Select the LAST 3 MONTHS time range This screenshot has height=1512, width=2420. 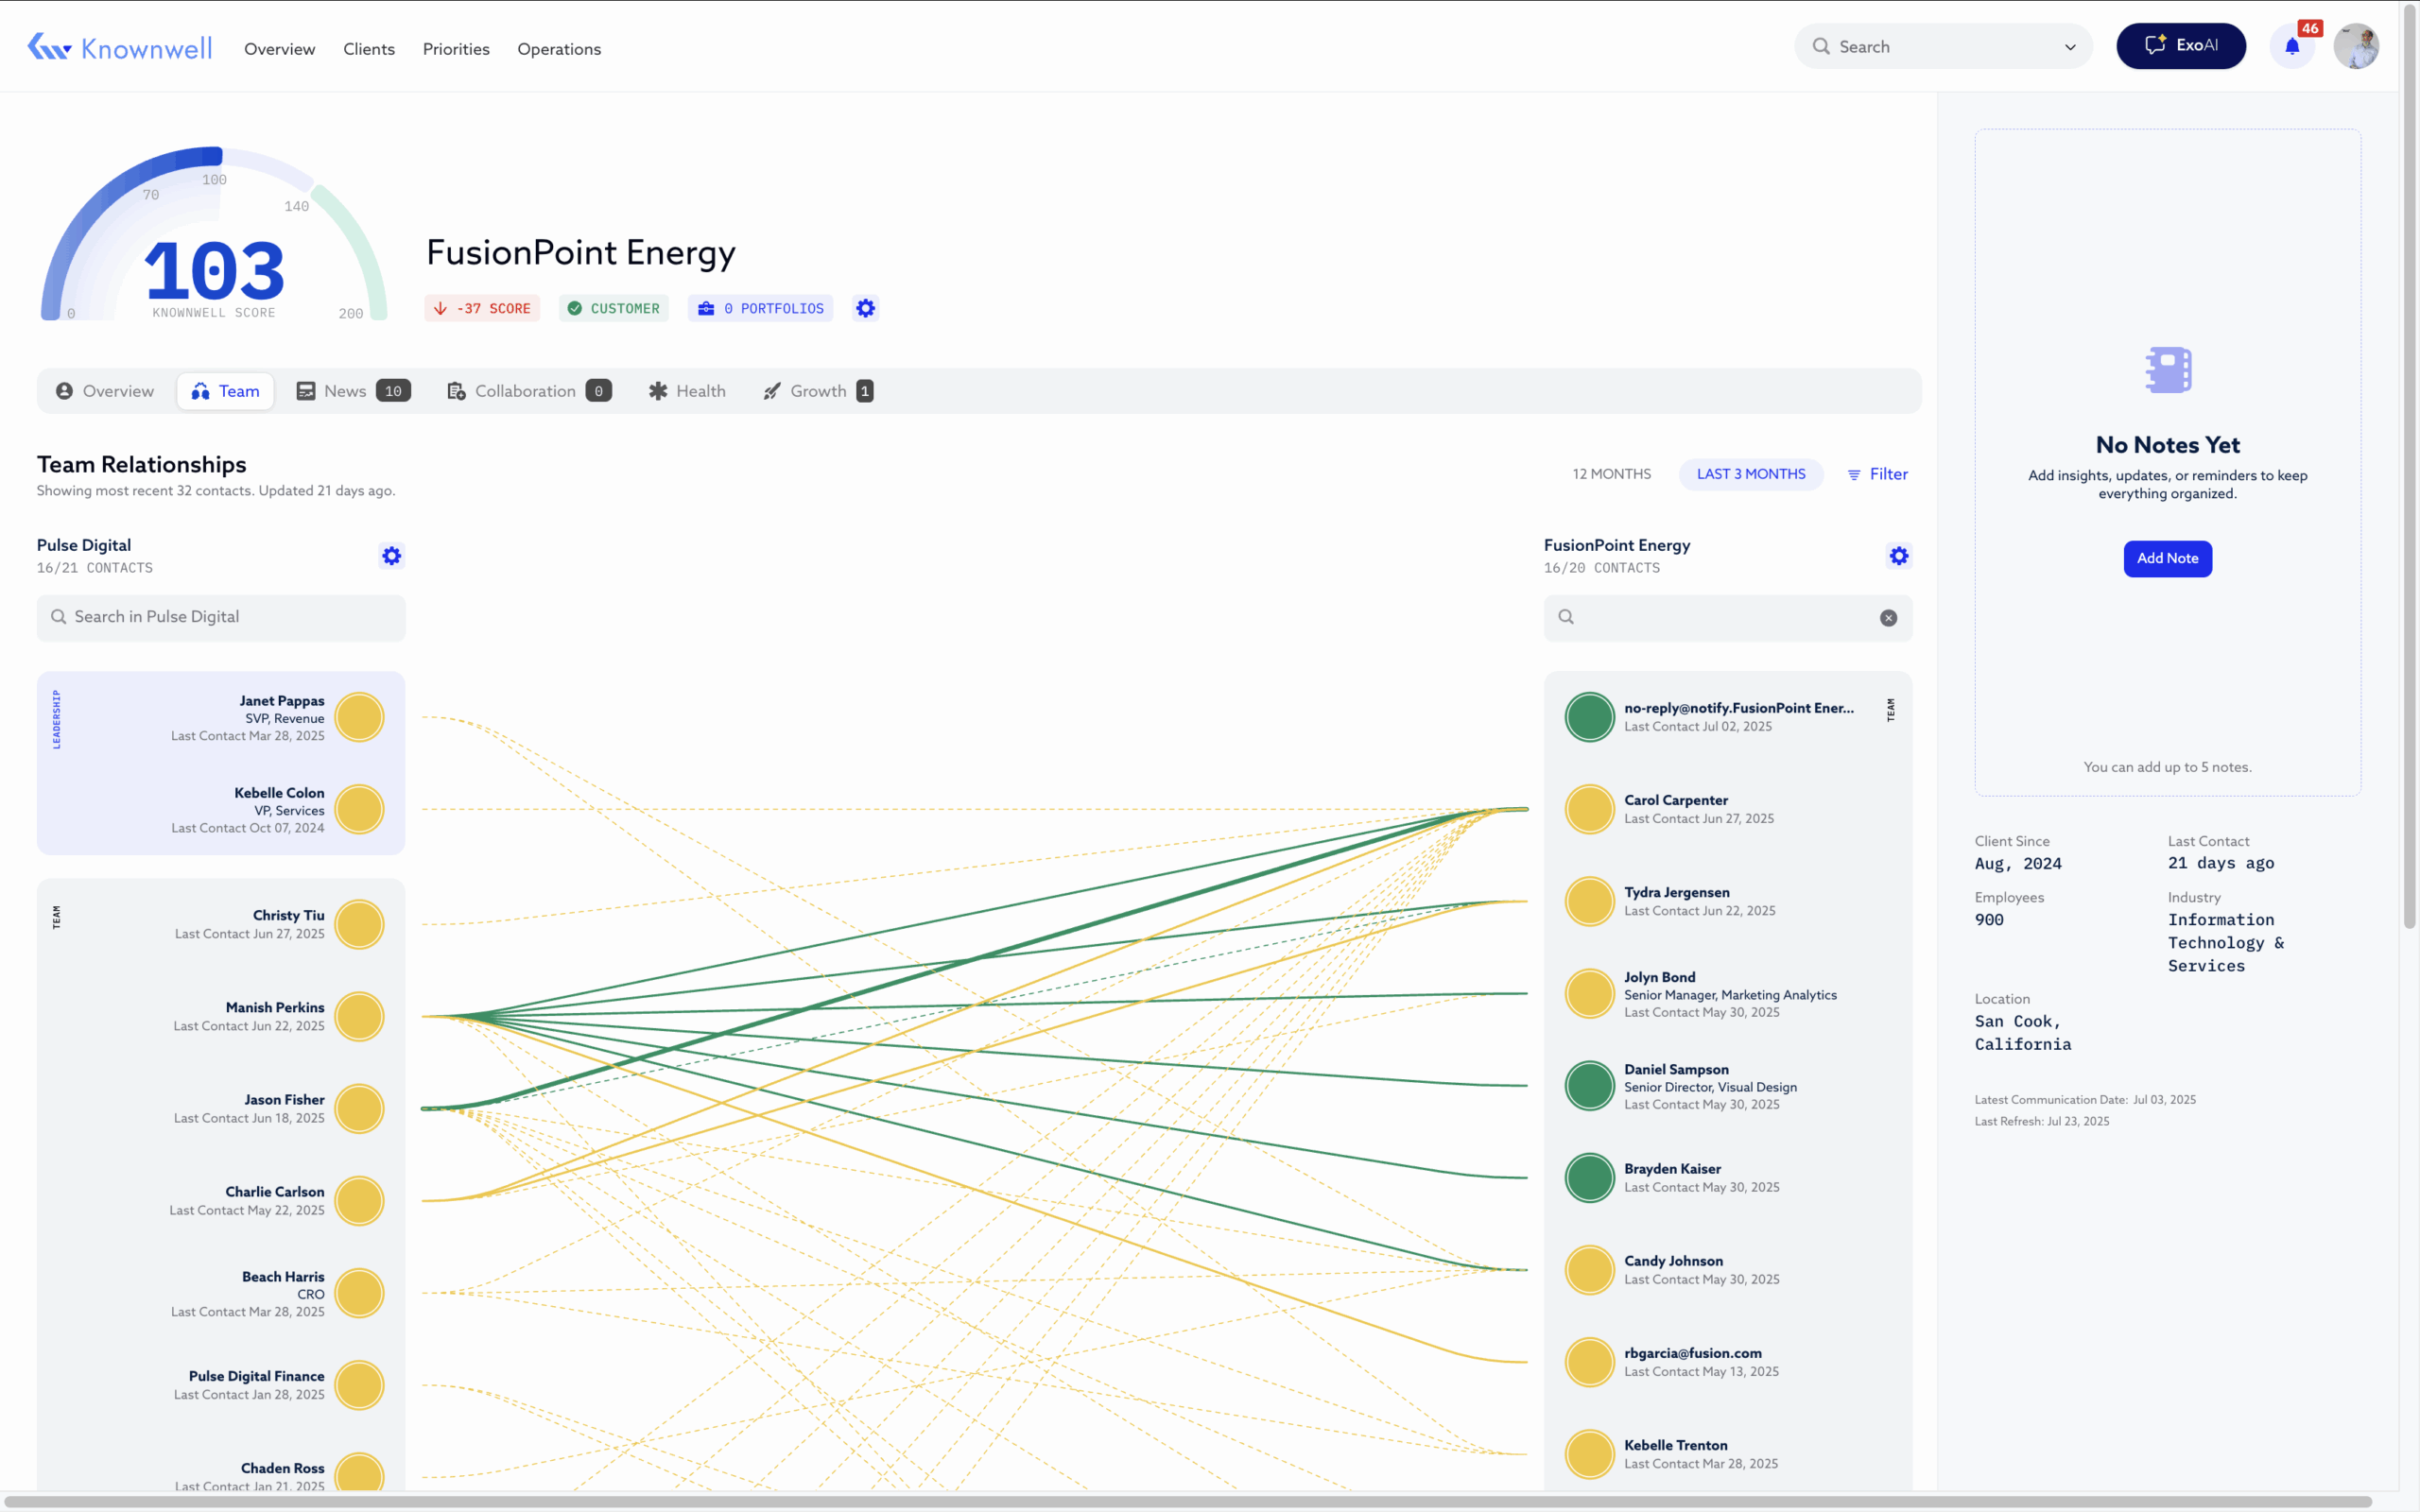pos(1751,474)
